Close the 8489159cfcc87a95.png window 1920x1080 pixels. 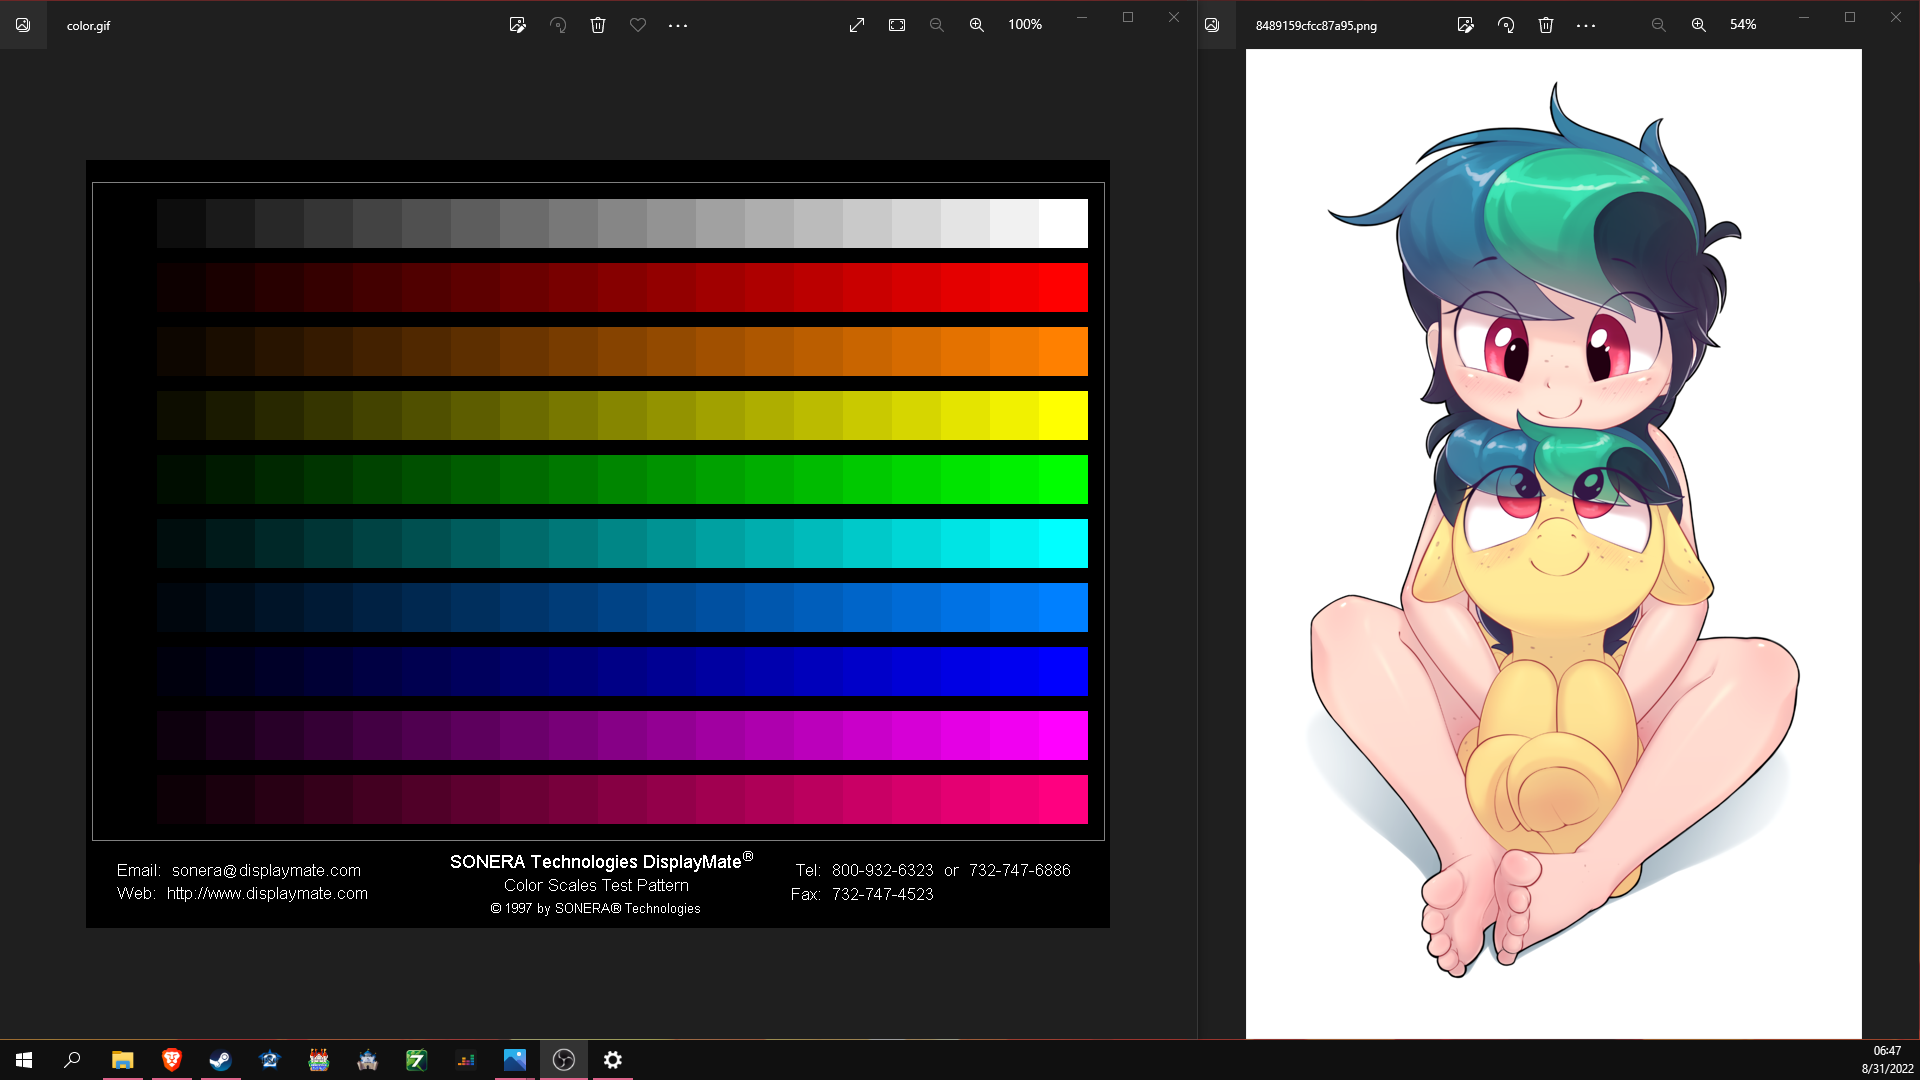pyautogui.click(x=1896, y=17)
